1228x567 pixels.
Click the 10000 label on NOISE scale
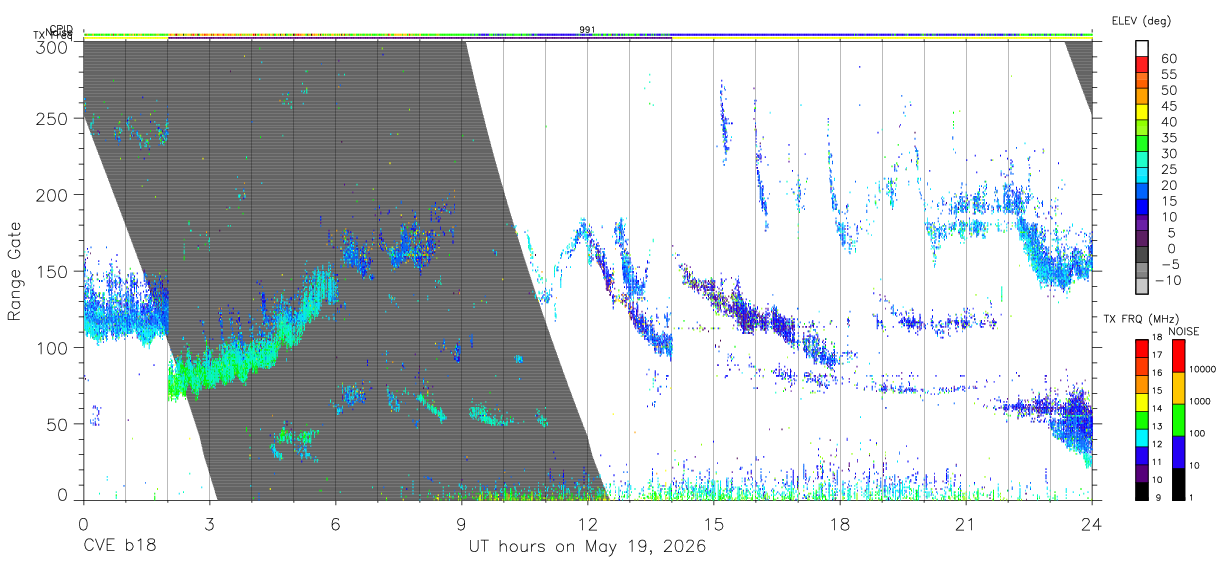click(1205, 369)
